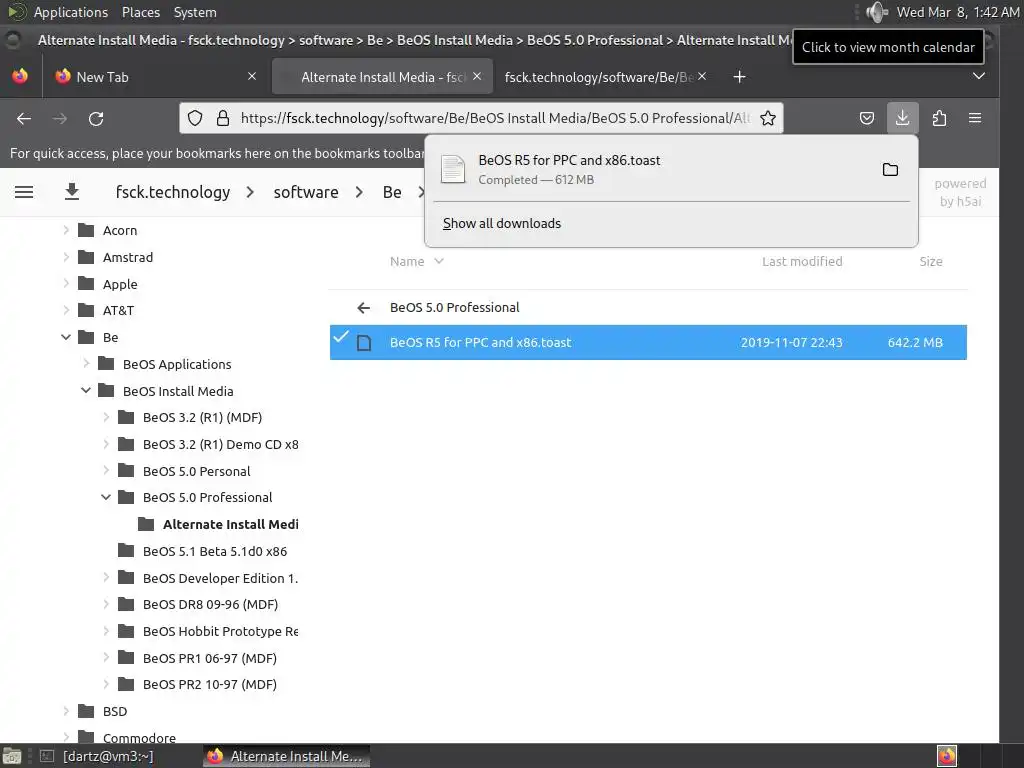Sort by Last modified column
The image size is (1024, 768).
(x=802, y=262)
